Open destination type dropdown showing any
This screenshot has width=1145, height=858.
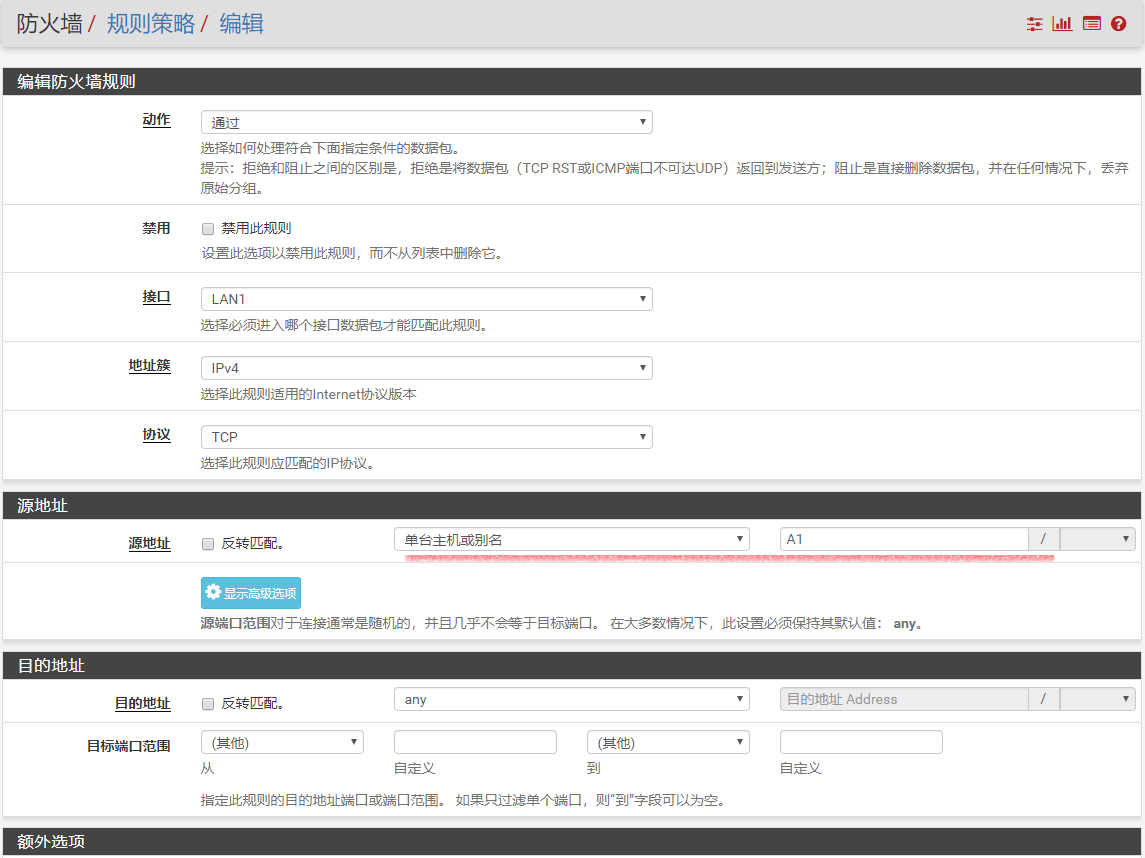click(x=571, y=700)
